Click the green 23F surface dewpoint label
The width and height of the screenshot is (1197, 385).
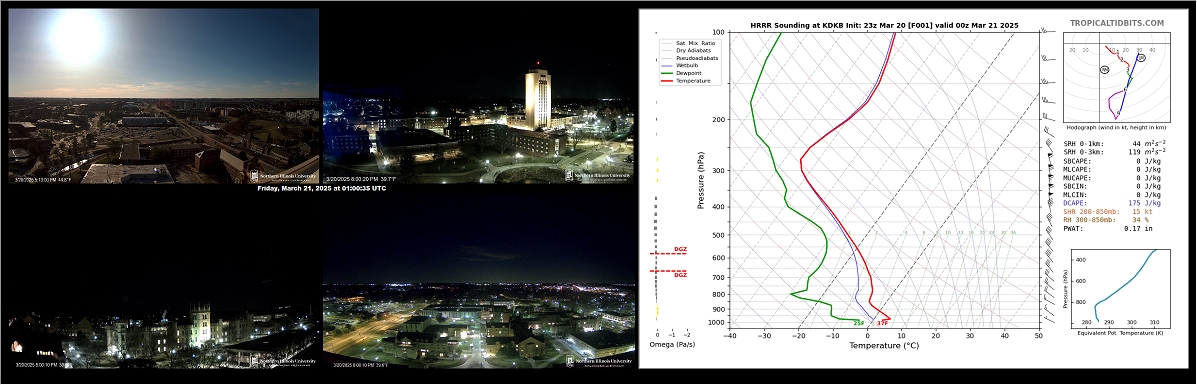859,323
